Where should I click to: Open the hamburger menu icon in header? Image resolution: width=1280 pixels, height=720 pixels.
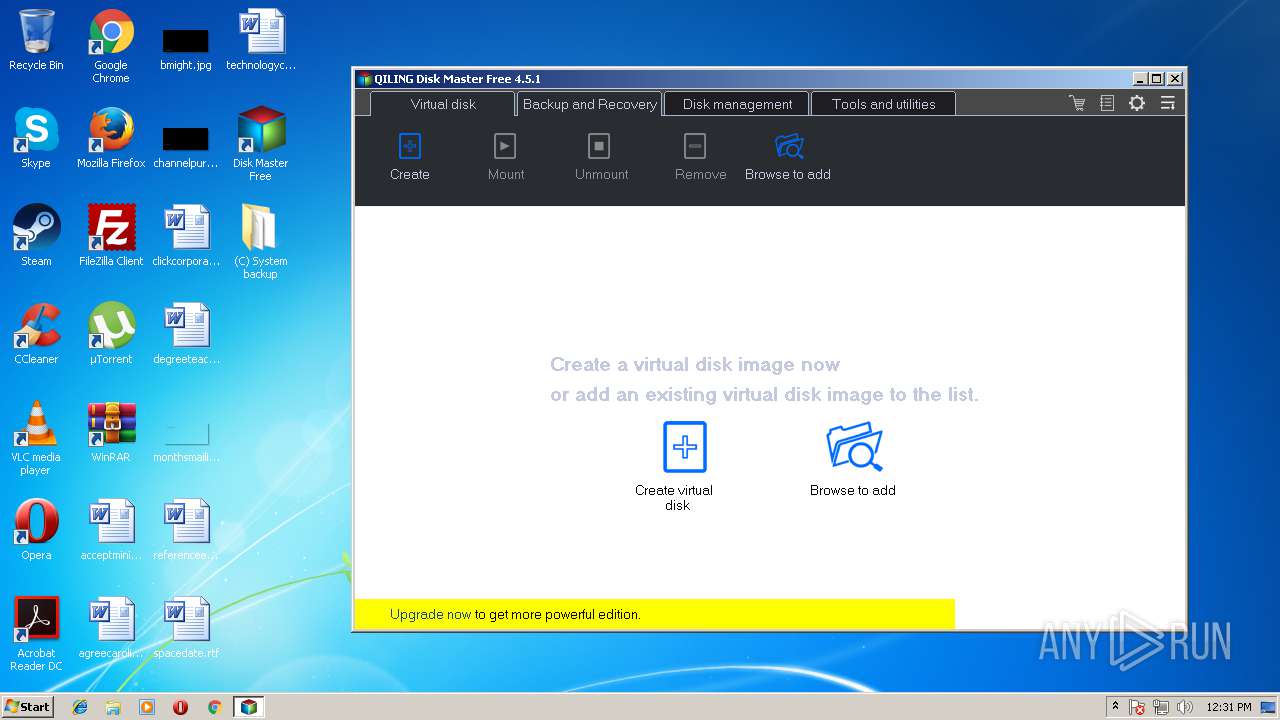click(1167, 103)
